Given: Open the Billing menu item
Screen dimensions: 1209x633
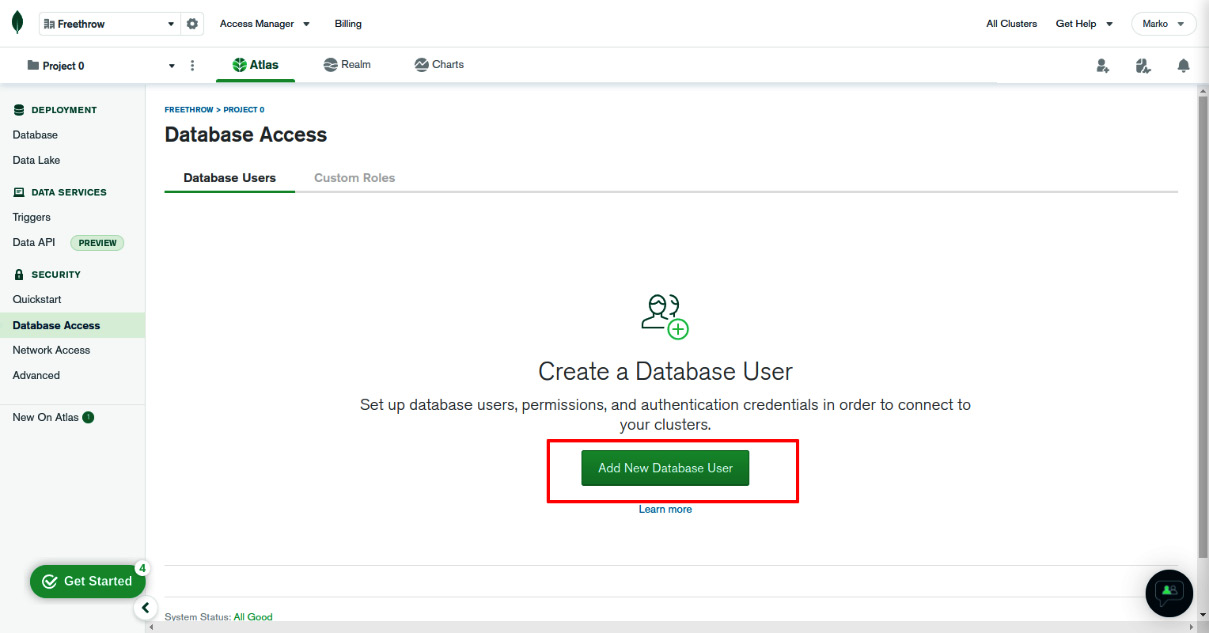Looking at the screenshot, I should 348,23.
